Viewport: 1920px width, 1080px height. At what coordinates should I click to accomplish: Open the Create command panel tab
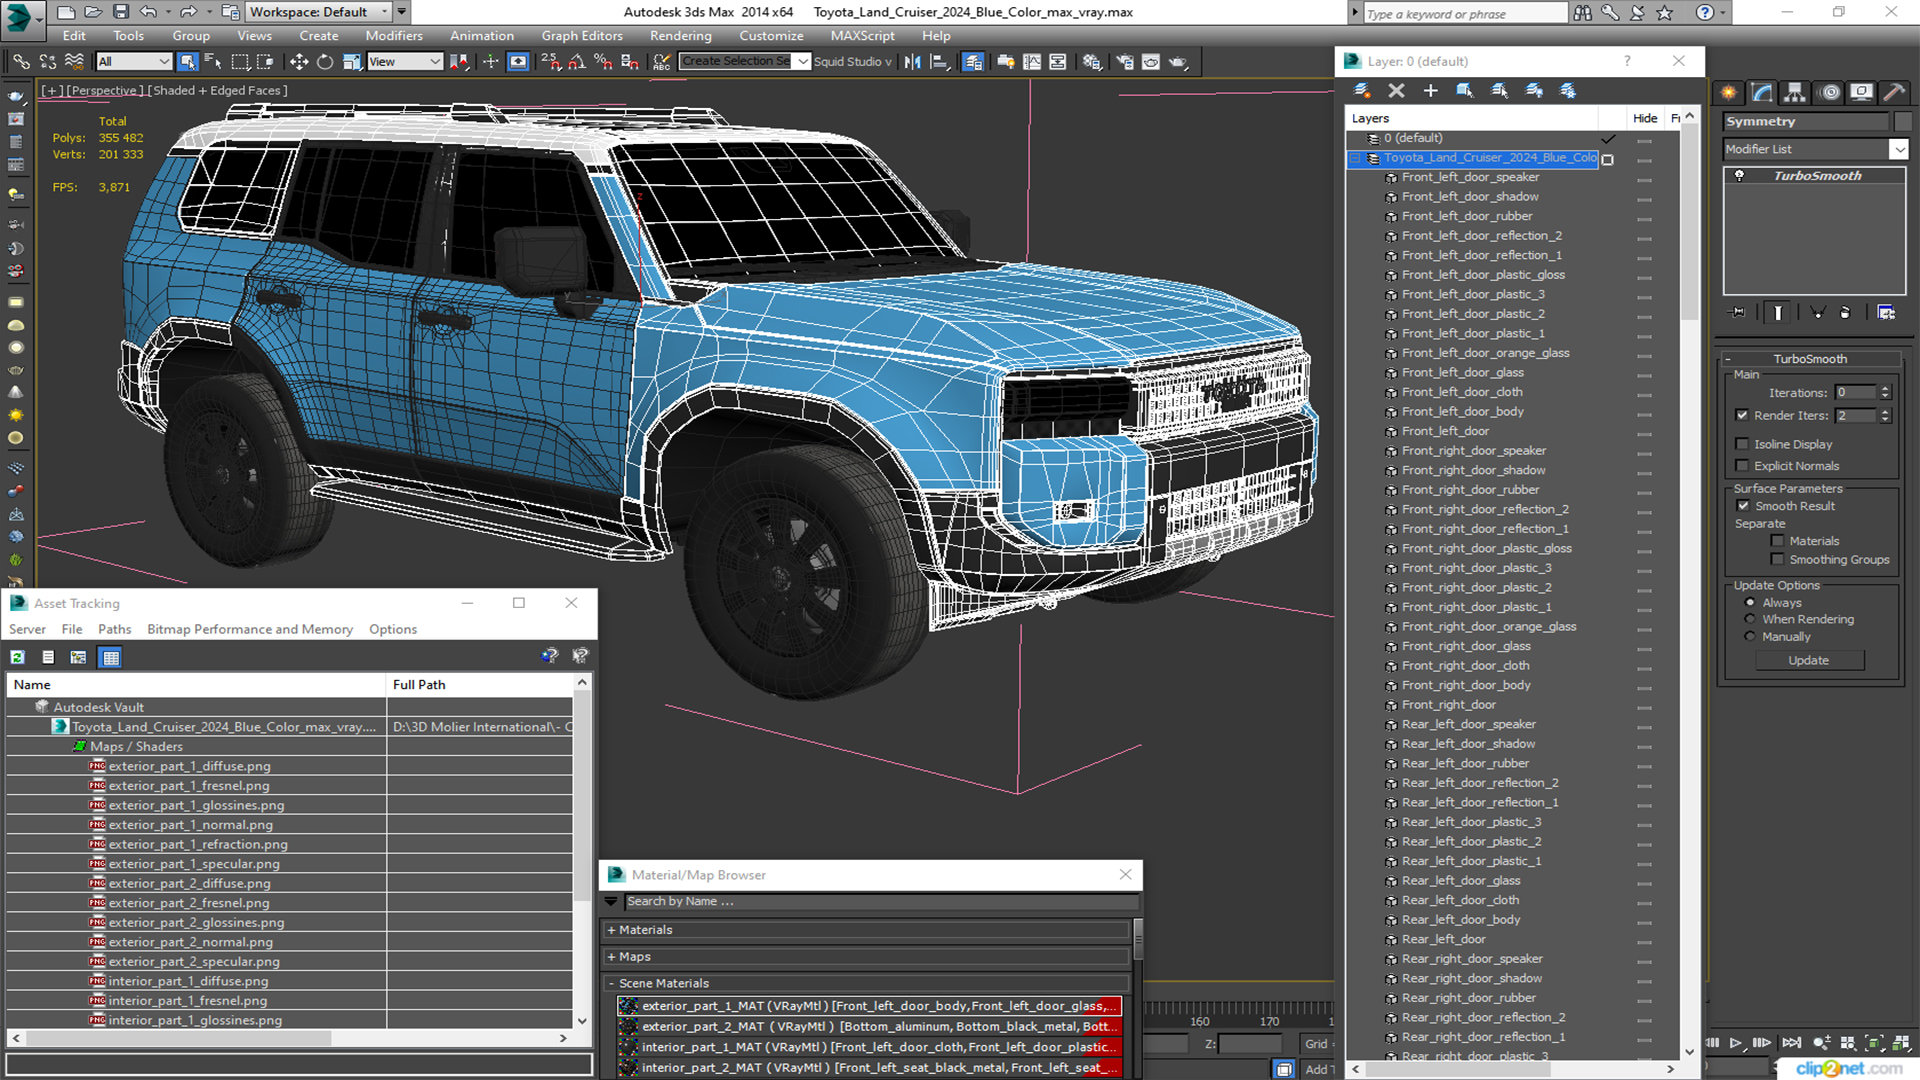point(1729,93)
